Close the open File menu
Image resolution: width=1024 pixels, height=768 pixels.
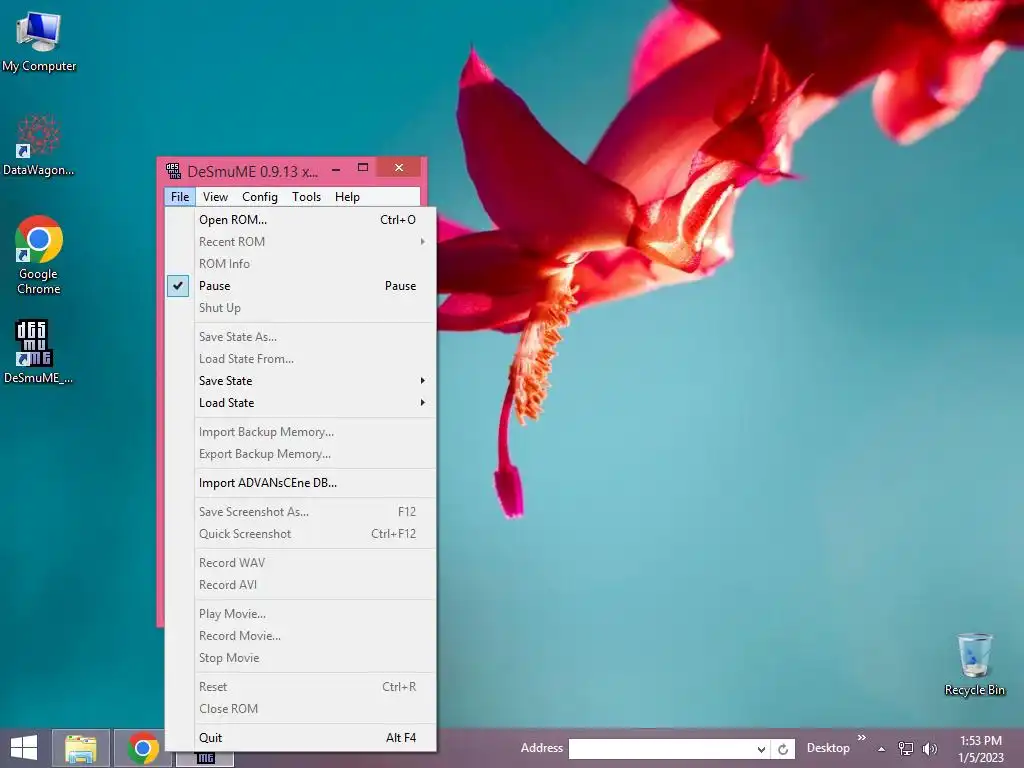point(180,197)
